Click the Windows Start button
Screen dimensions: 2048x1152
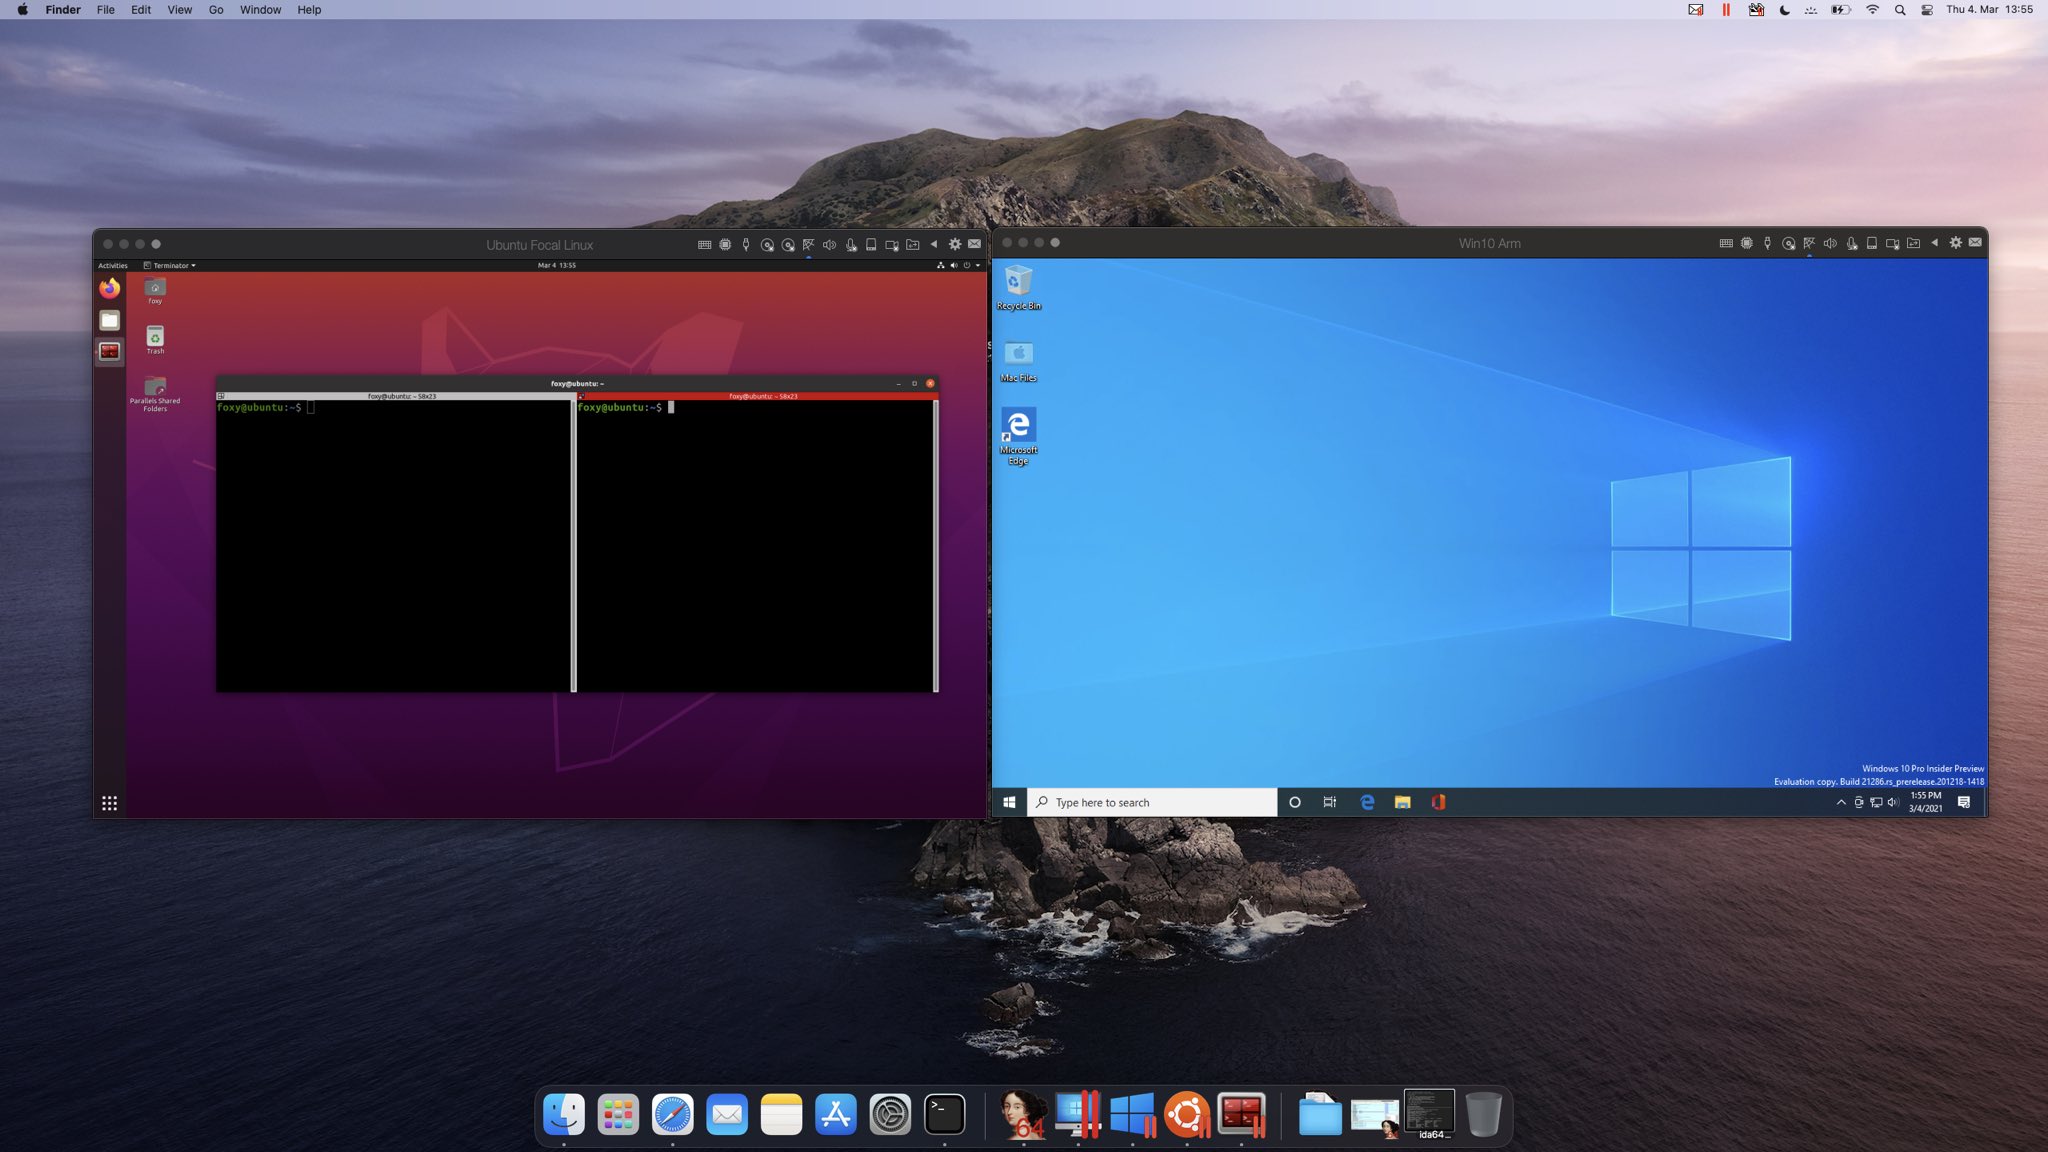click(1009, 802)
